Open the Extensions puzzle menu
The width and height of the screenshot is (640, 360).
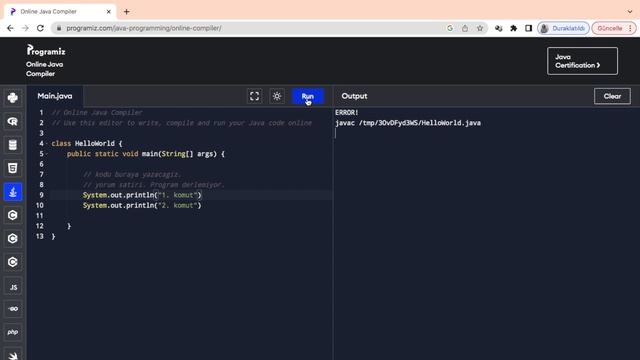(x=513, y=28)
